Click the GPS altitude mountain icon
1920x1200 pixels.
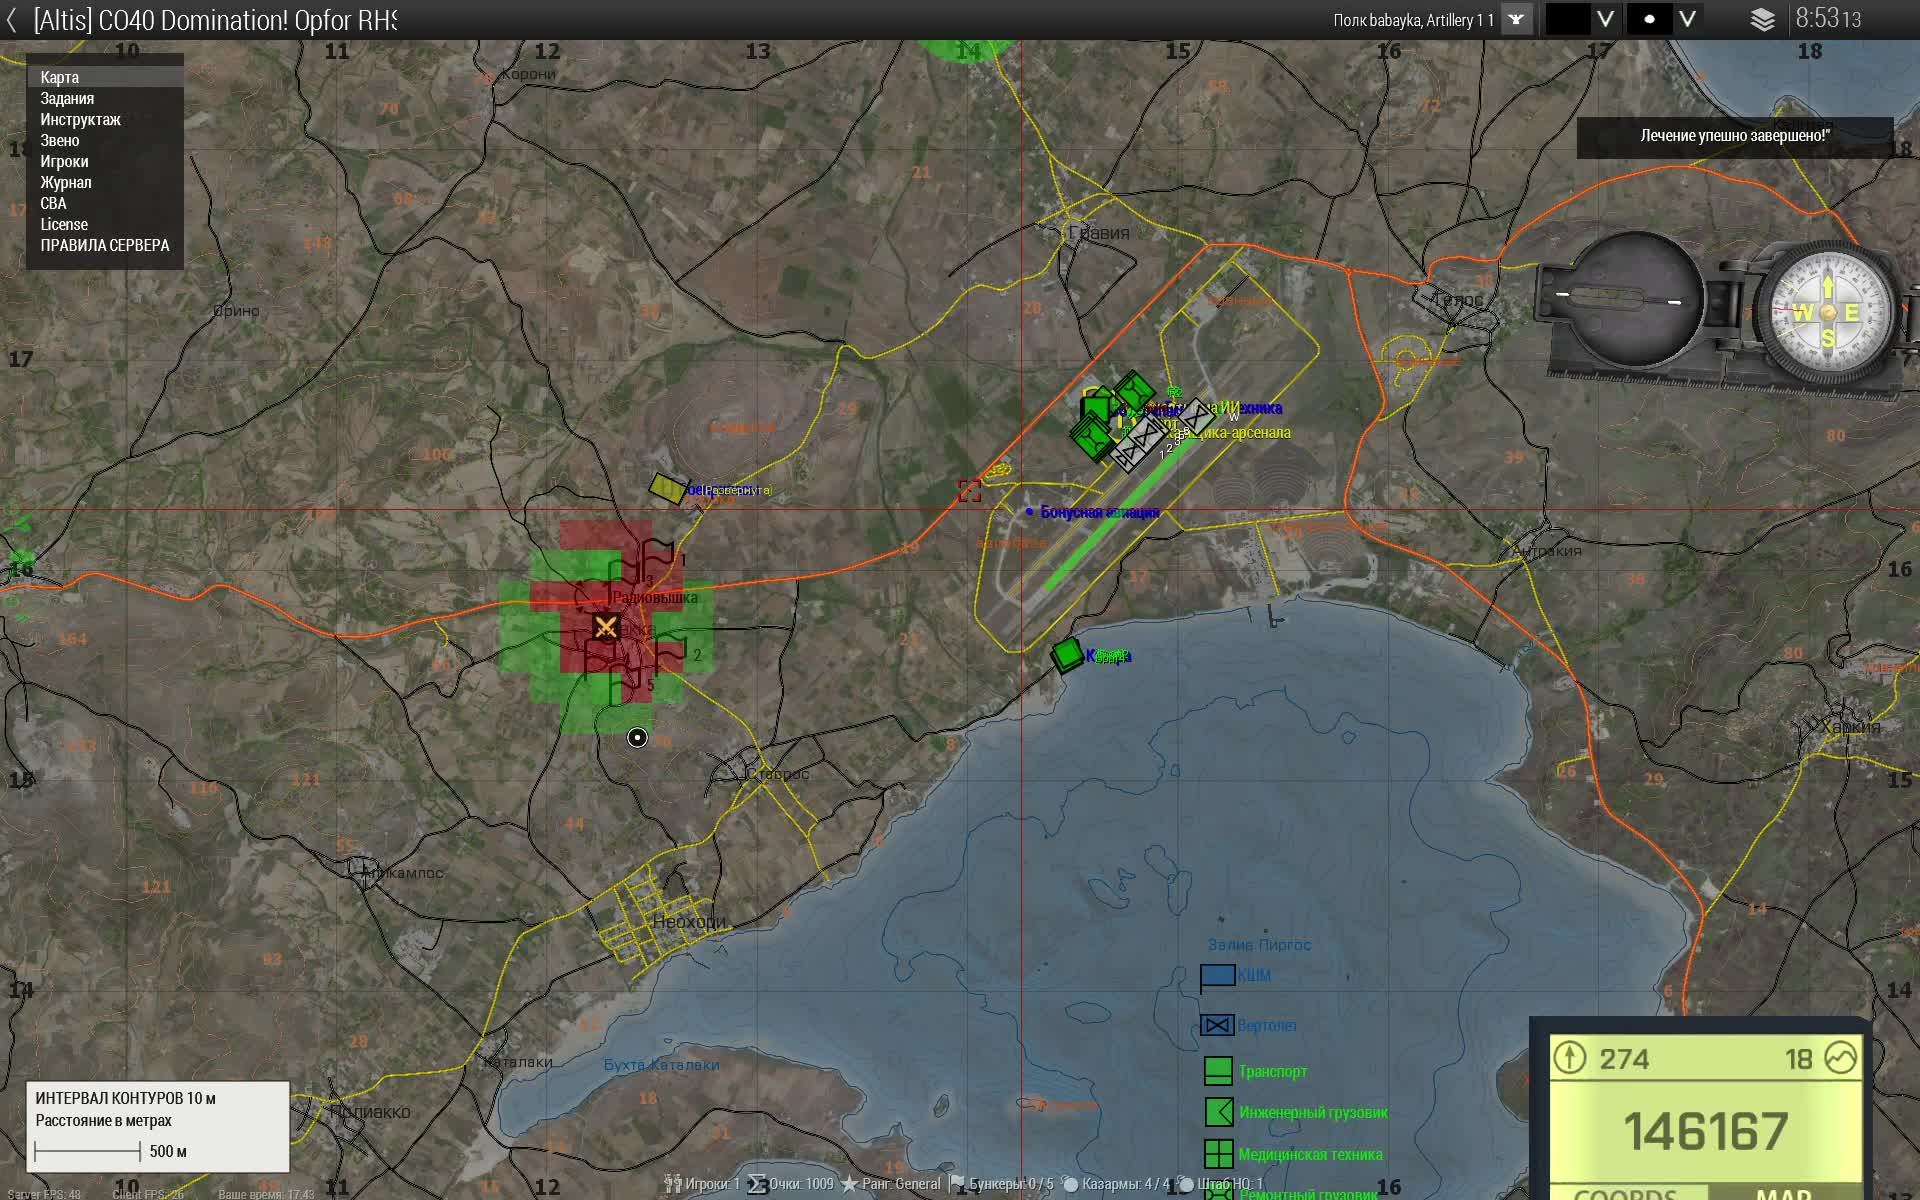tap(1841, 1057)
